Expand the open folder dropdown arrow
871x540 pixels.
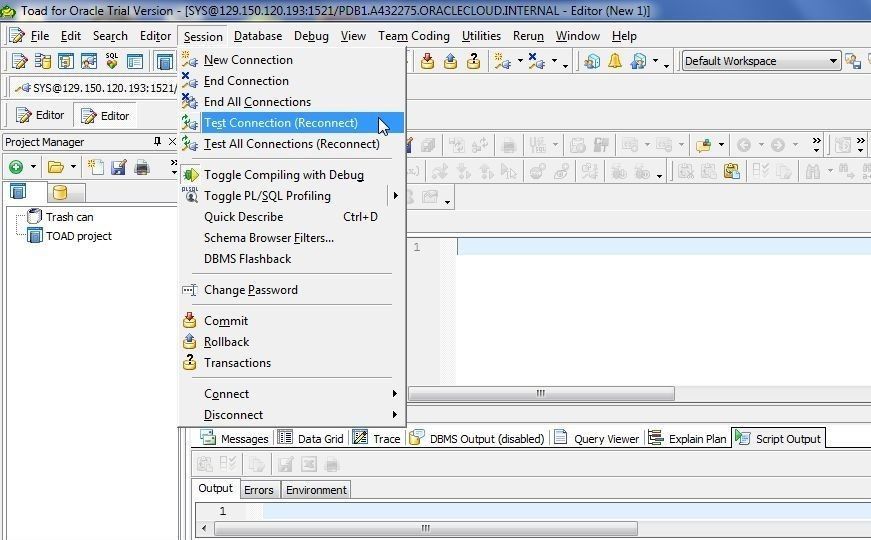tap(73, 167)
